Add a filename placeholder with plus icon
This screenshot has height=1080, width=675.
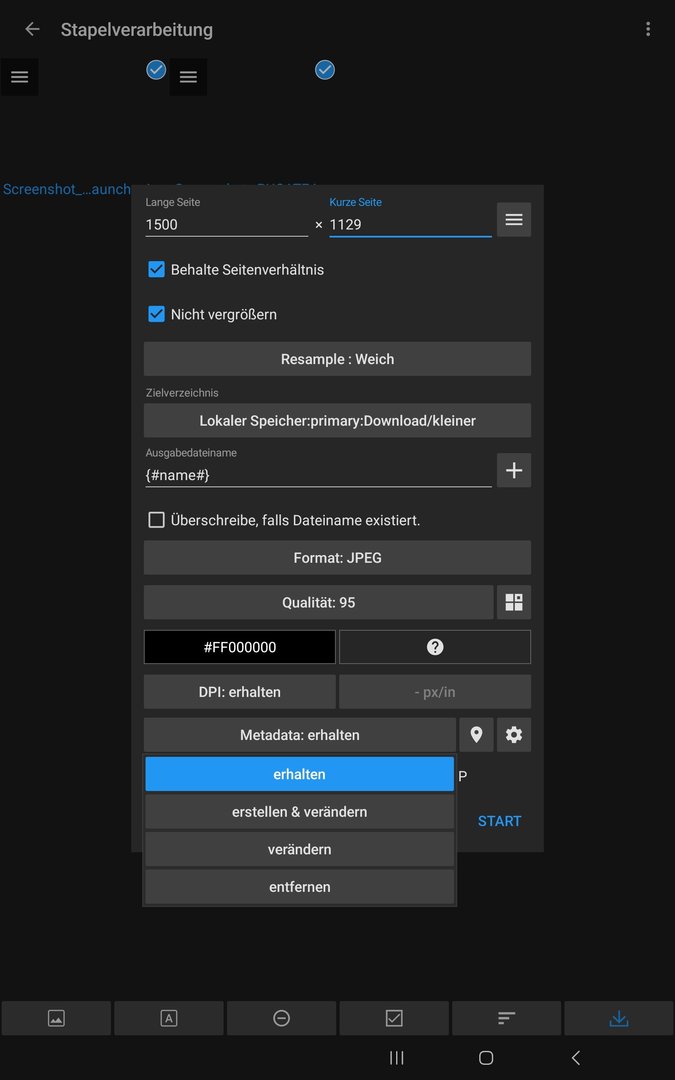click(x=514, y=470)
